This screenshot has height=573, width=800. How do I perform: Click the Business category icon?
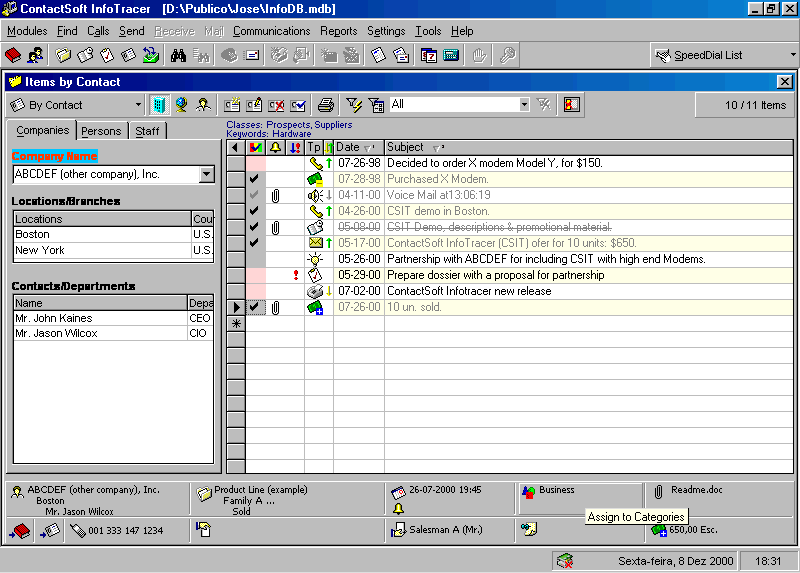[x=529, y=491]
